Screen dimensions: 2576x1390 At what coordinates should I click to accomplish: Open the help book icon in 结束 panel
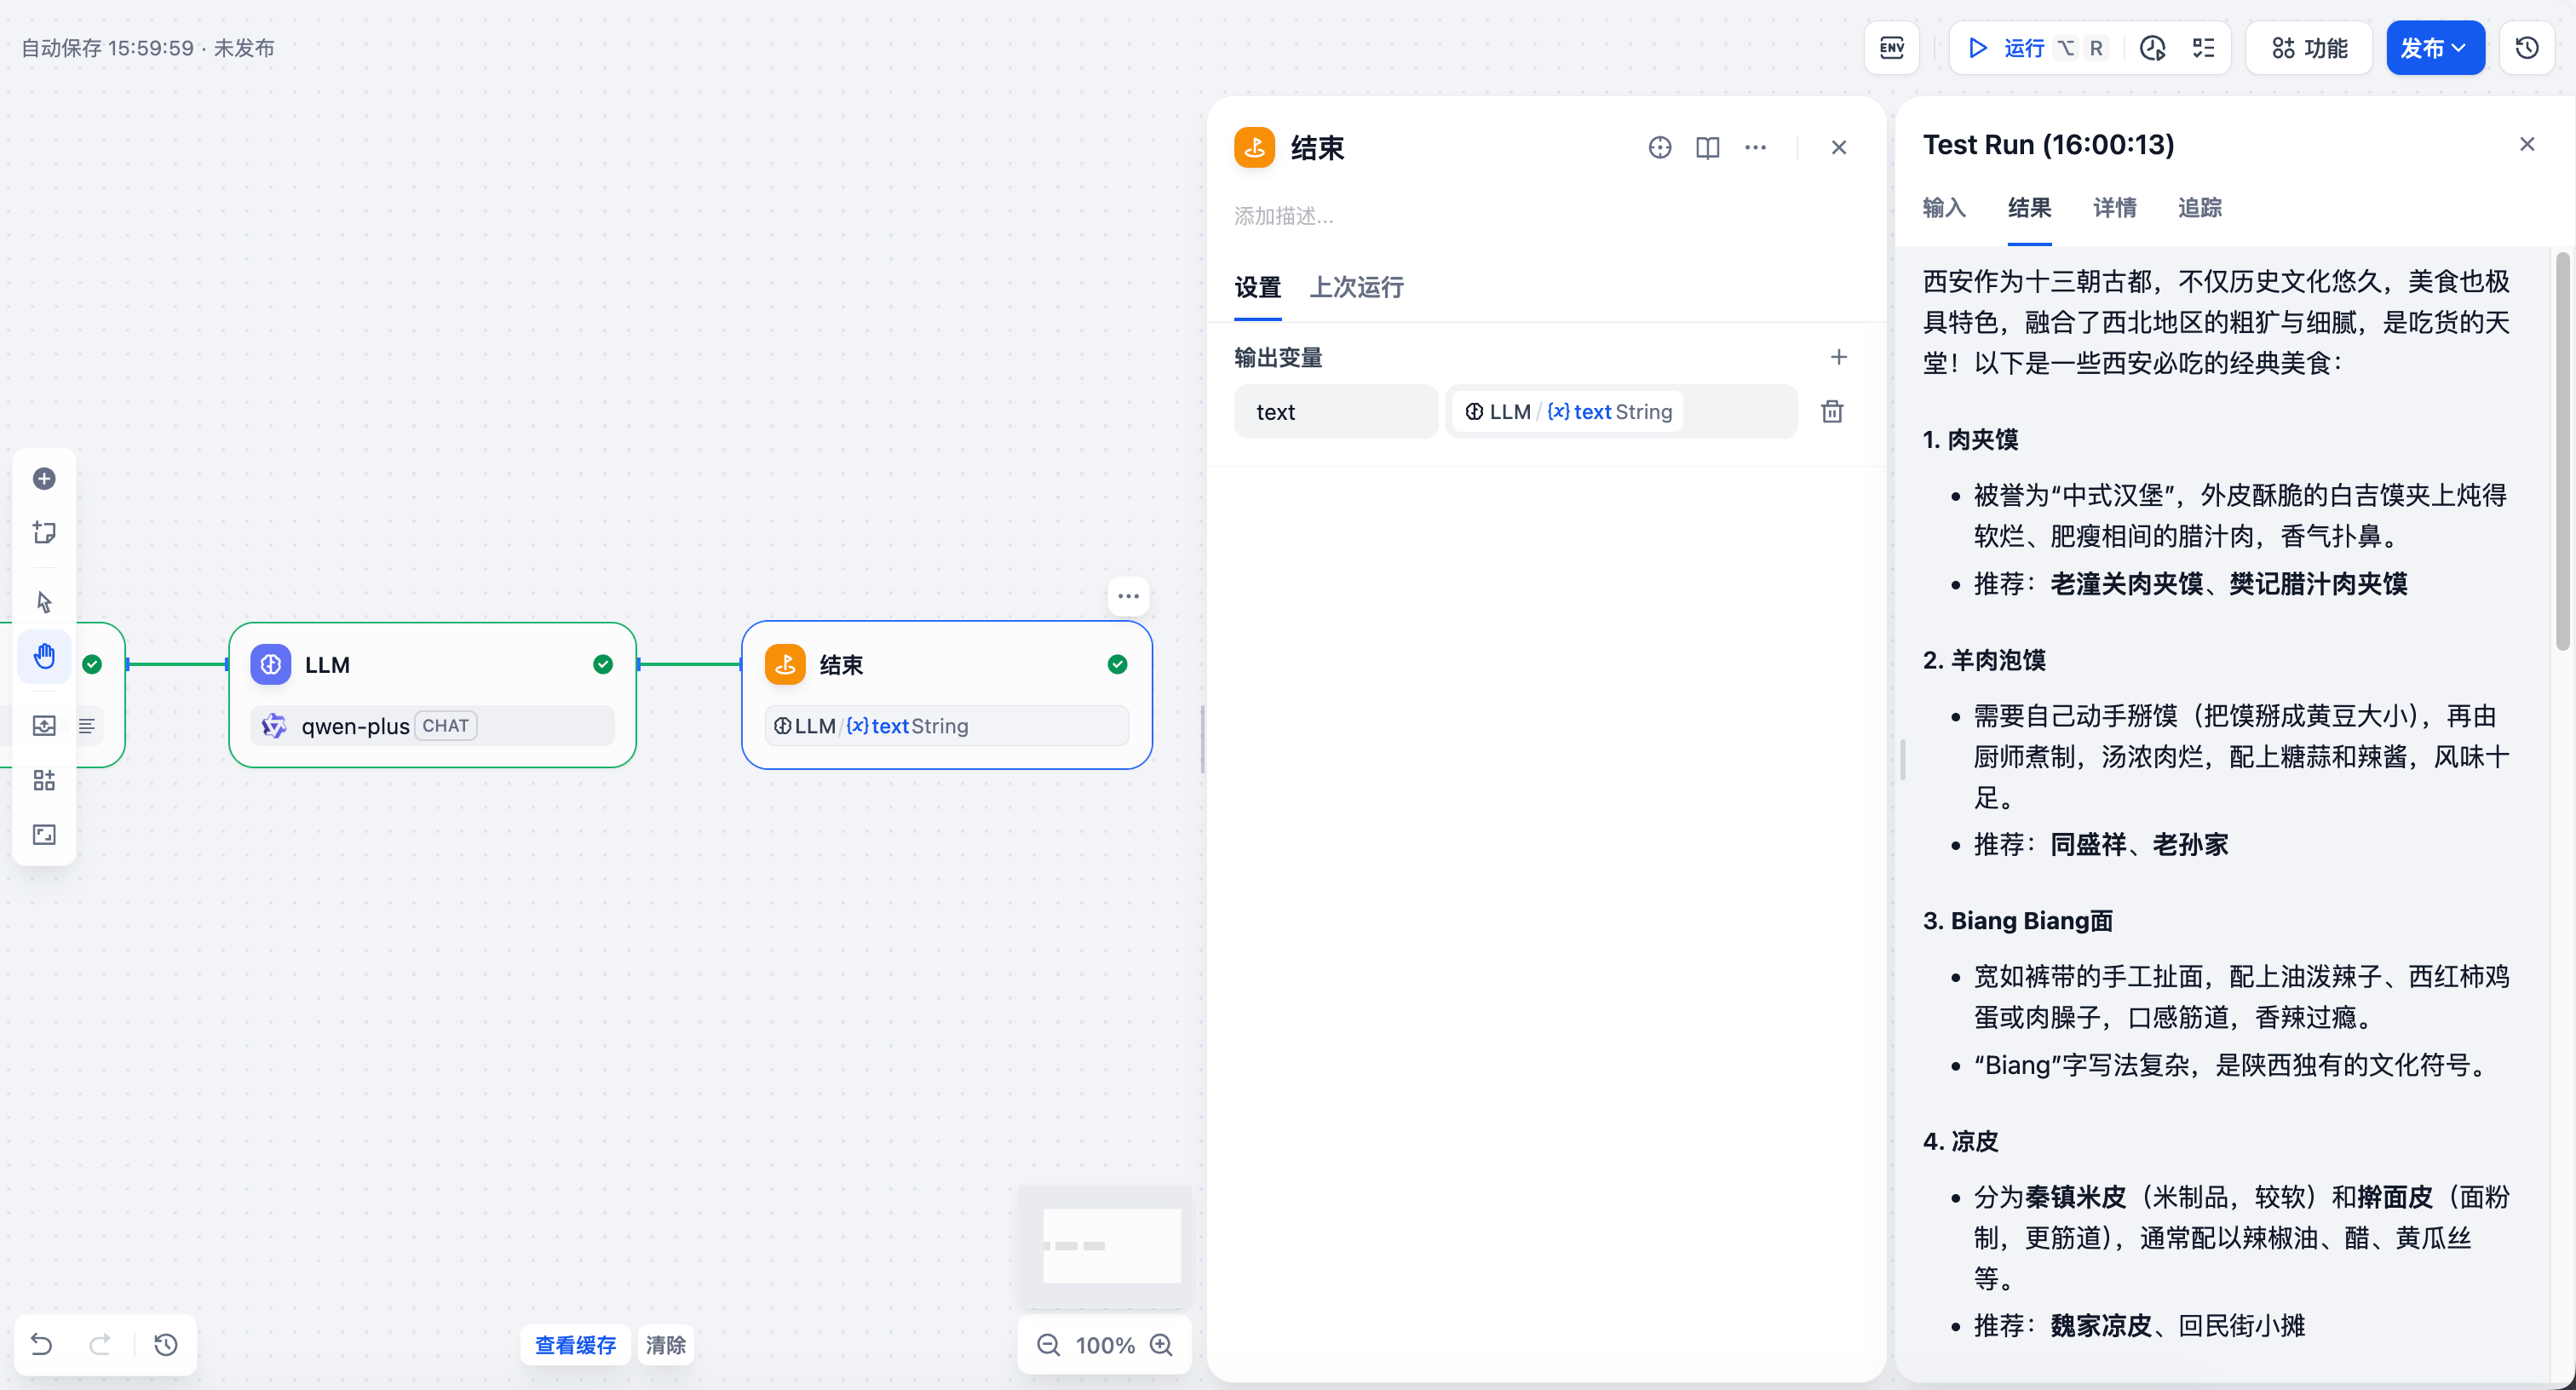1707,148
